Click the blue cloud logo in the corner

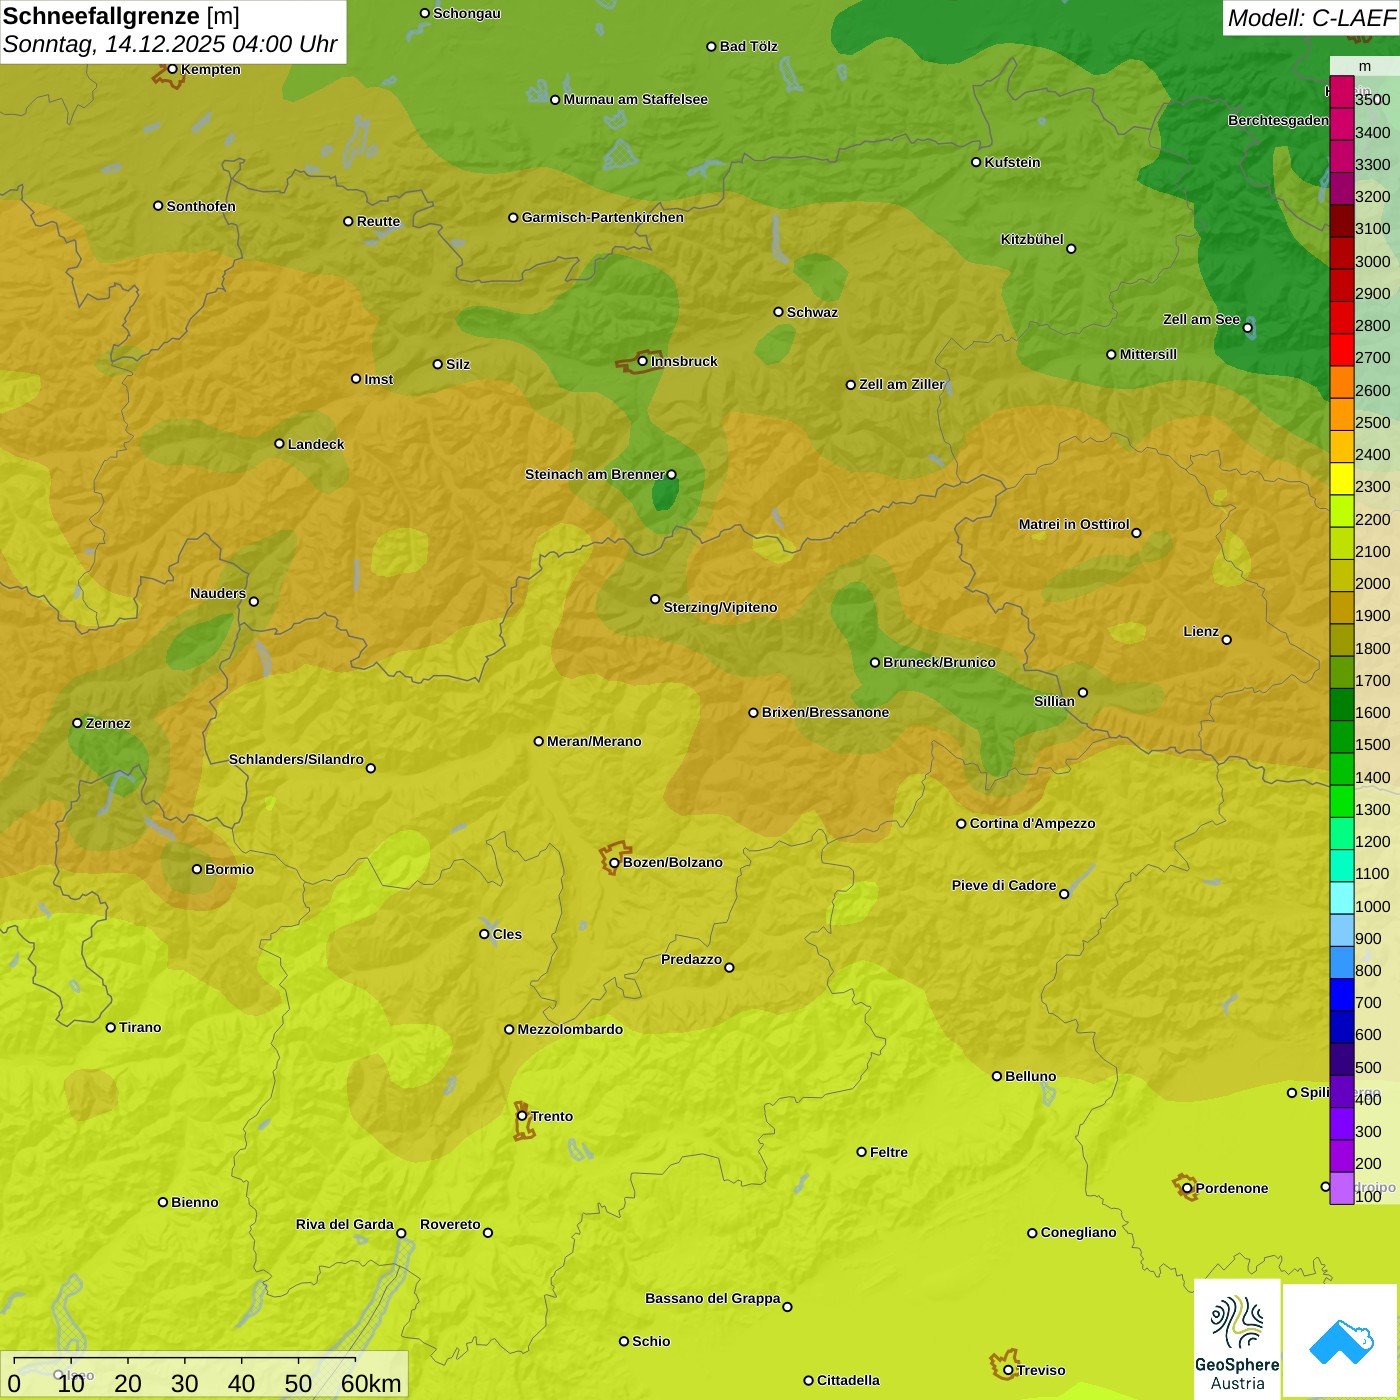coord(1340,1341)
